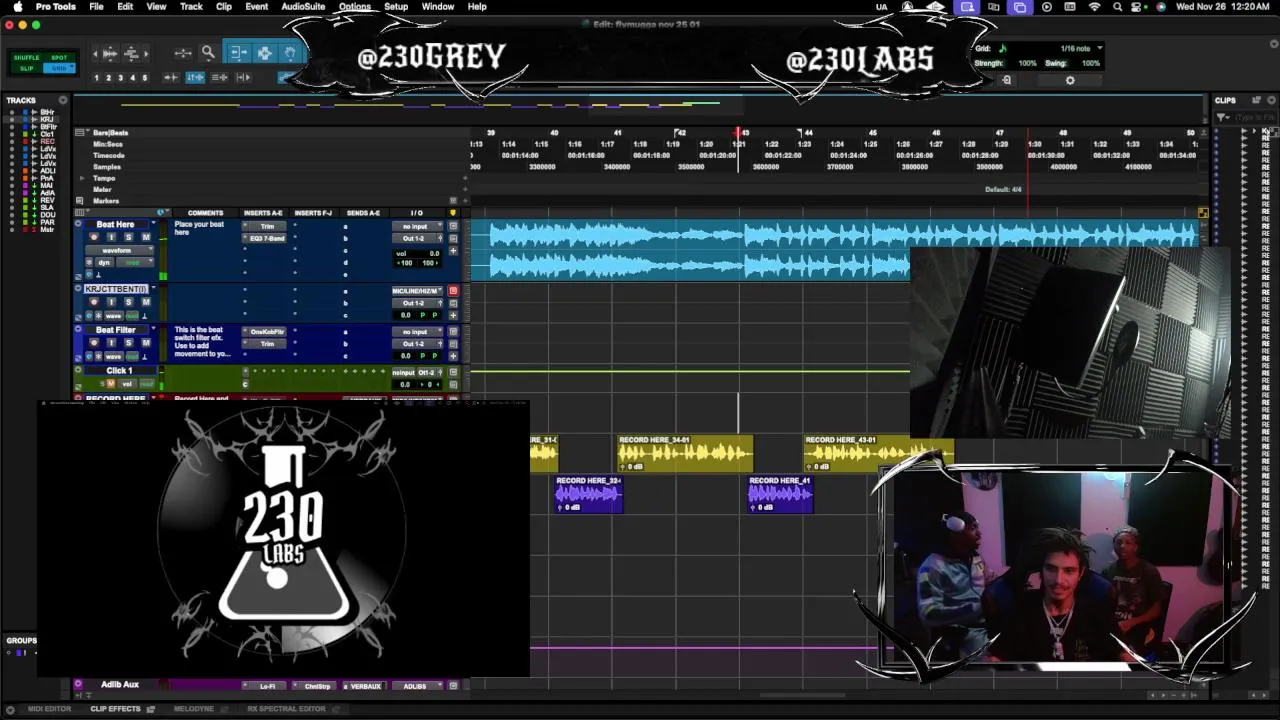Enable Shuffle edit mode

tap(28, 58)
